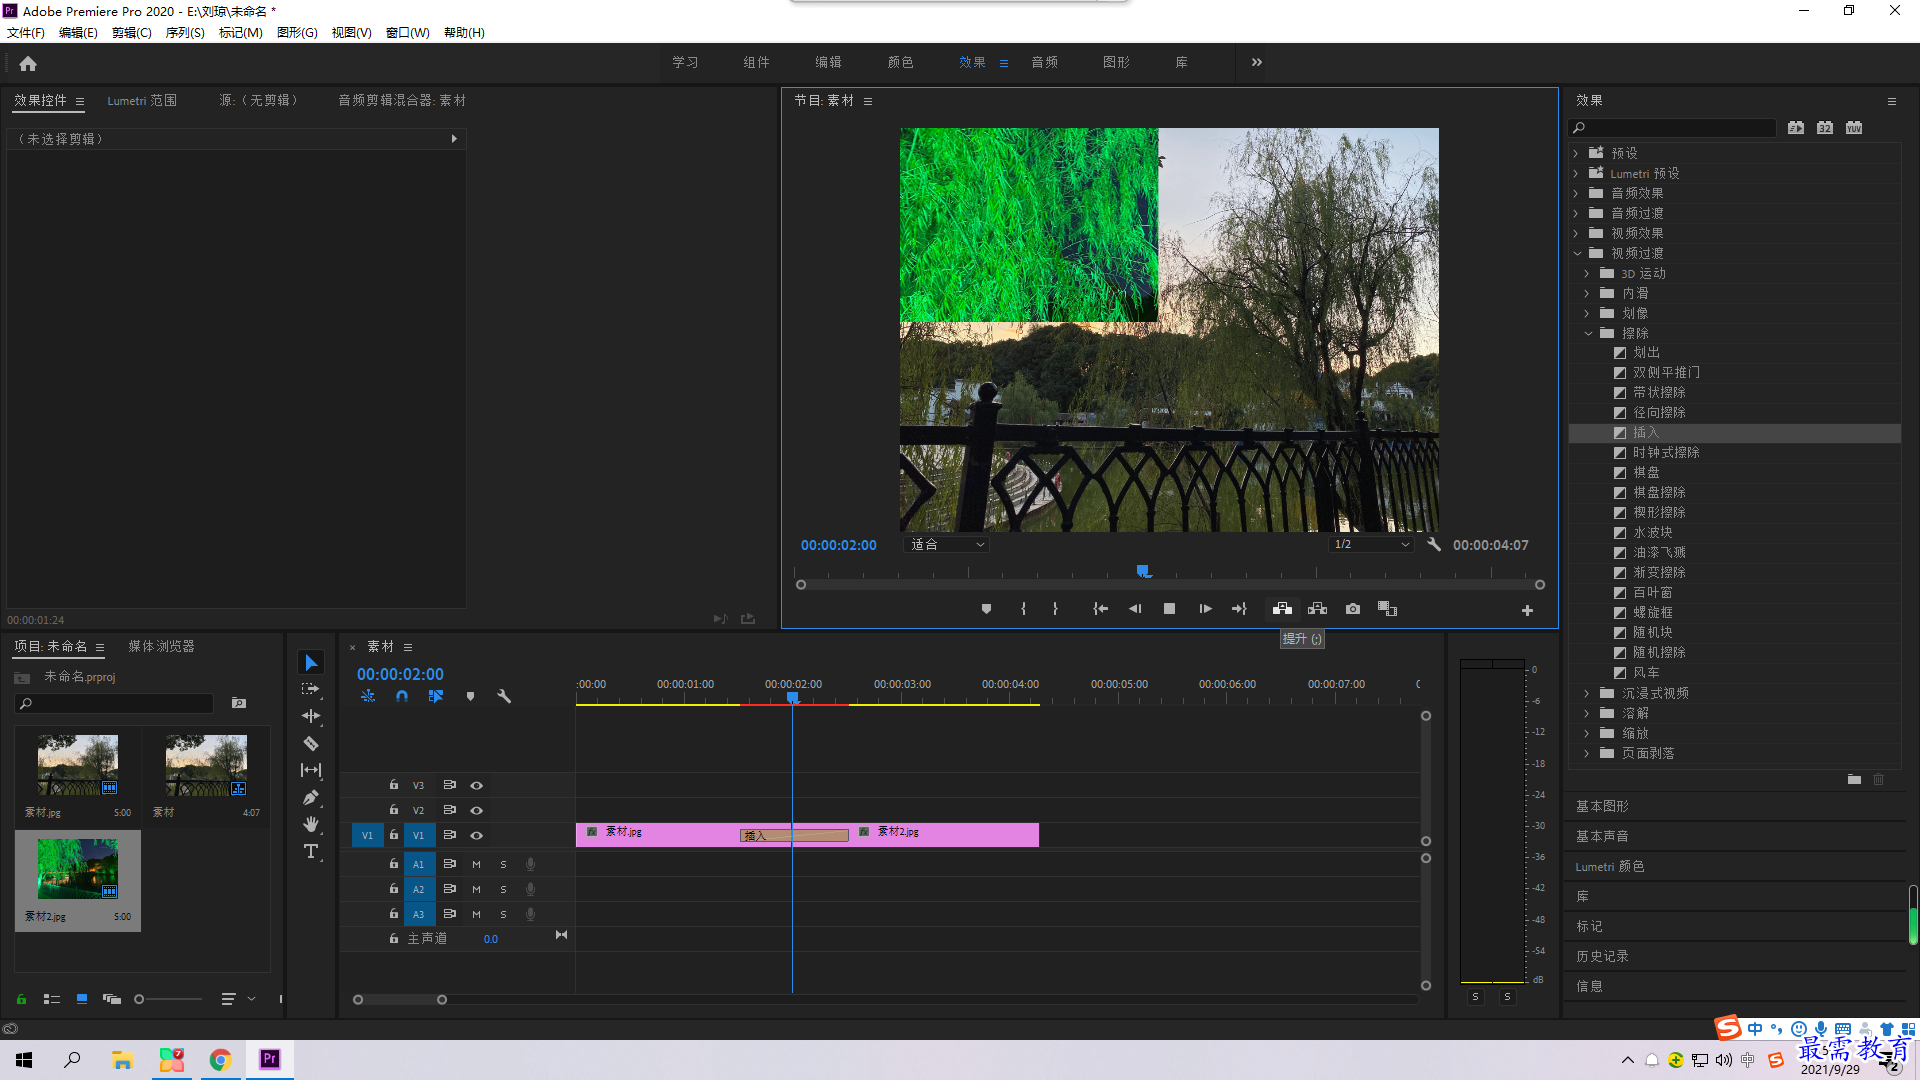Open Premiere Pro from the taskbar
The height and width of the screenshot is (1080, 1920).
tap(270, 1059)
